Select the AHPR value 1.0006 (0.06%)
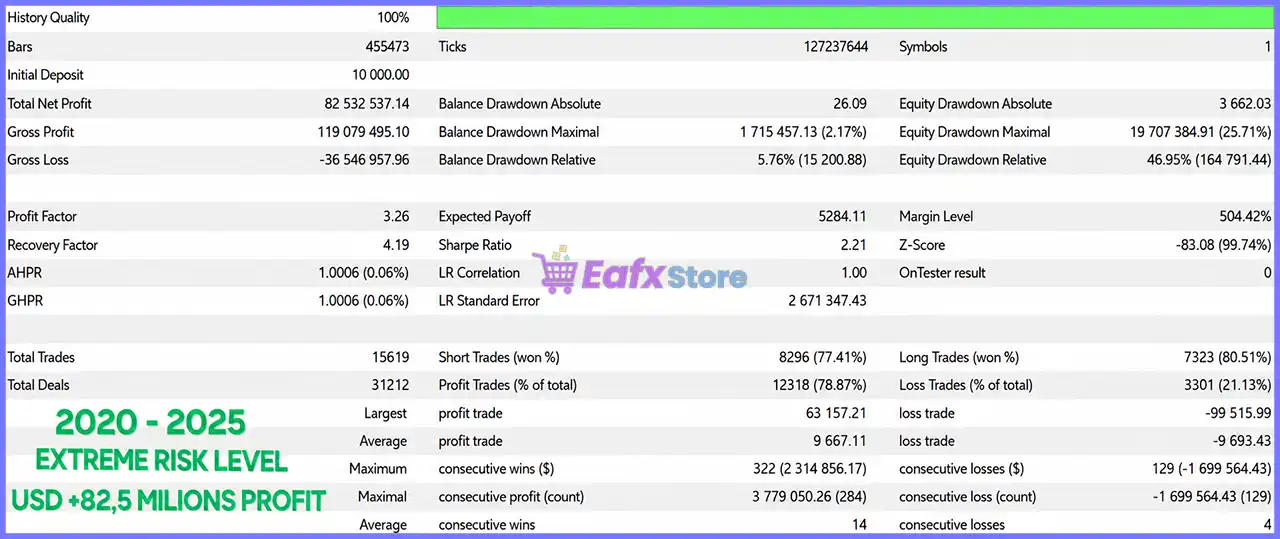This screenshot has height=539, width=1280. coord(364,273)
